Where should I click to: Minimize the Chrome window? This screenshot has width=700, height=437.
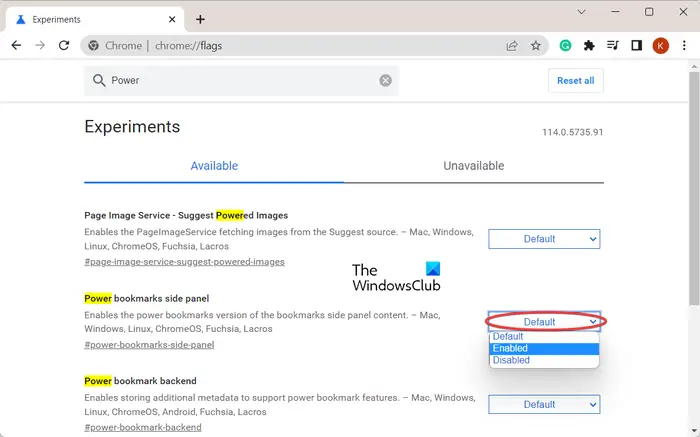(x=616, y=12)
